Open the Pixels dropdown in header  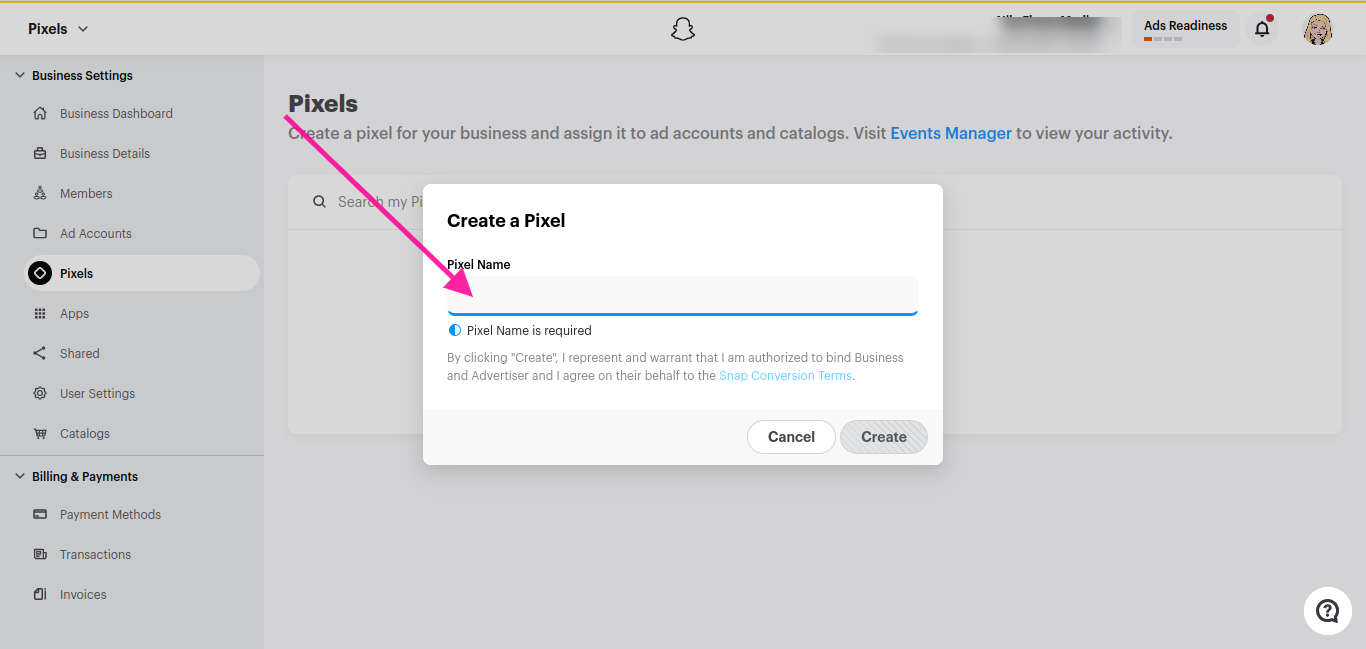pyautogui.click(x=58, y=29)
